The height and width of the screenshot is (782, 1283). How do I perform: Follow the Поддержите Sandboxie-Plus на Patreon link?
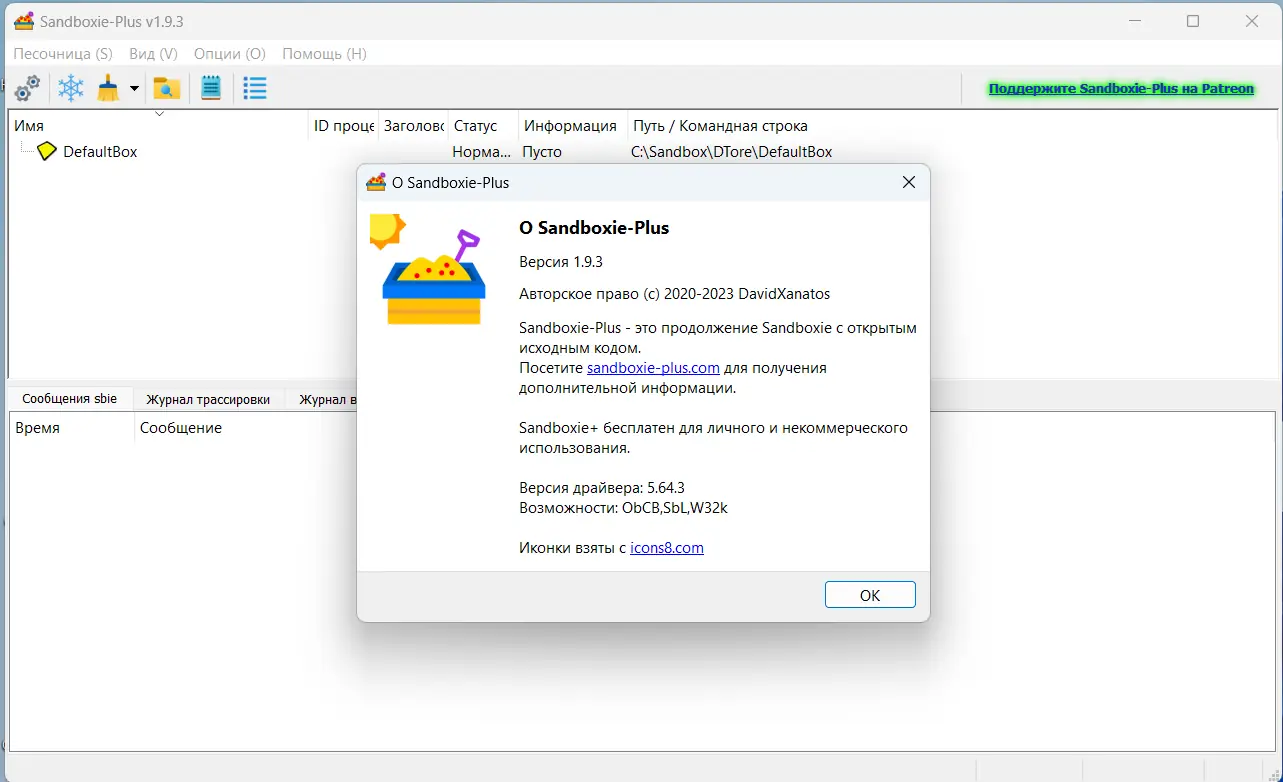[1121, 89]
